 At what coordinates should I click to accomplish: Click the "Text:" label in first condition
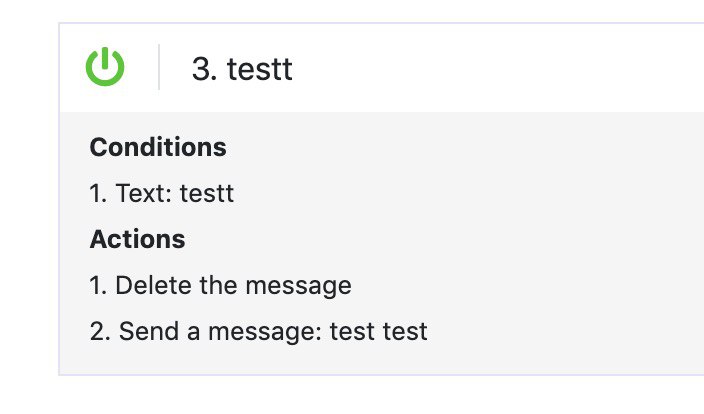144,193
